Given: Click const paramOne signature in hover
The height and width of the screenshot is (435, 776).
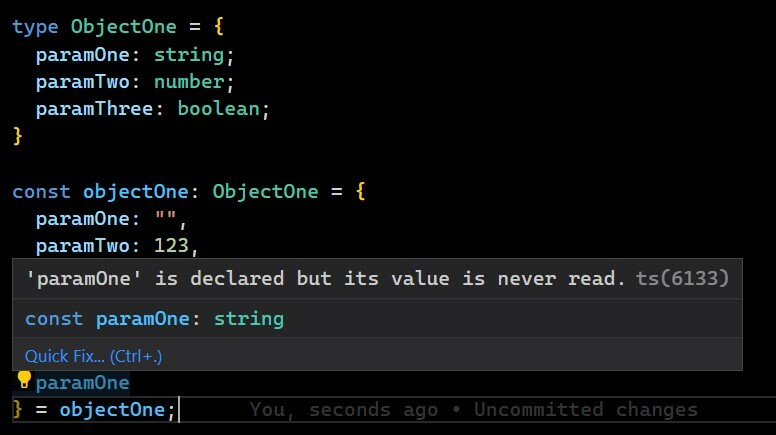Looking at the screenshot, I should (154, 319).
